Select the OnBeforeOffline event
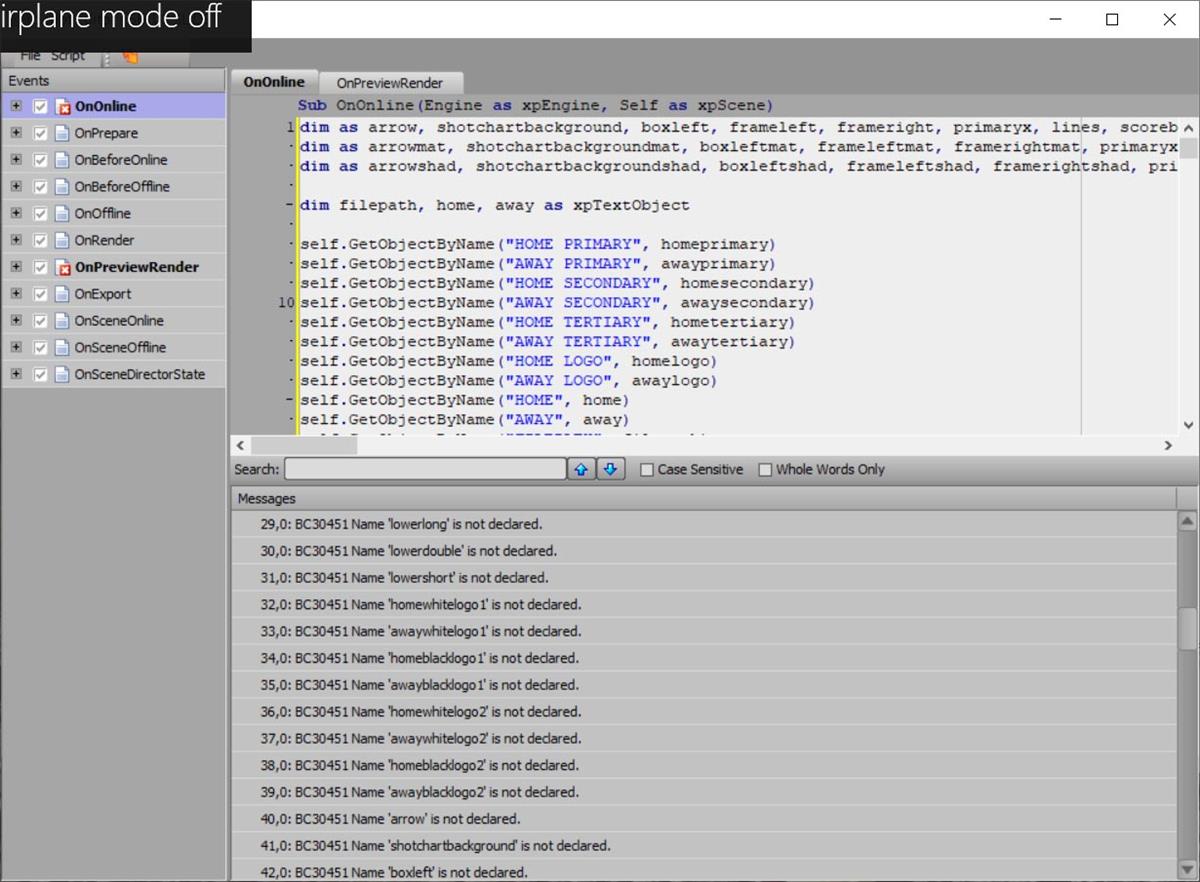Screen dimensions: 1200x882 coord(122,187)
